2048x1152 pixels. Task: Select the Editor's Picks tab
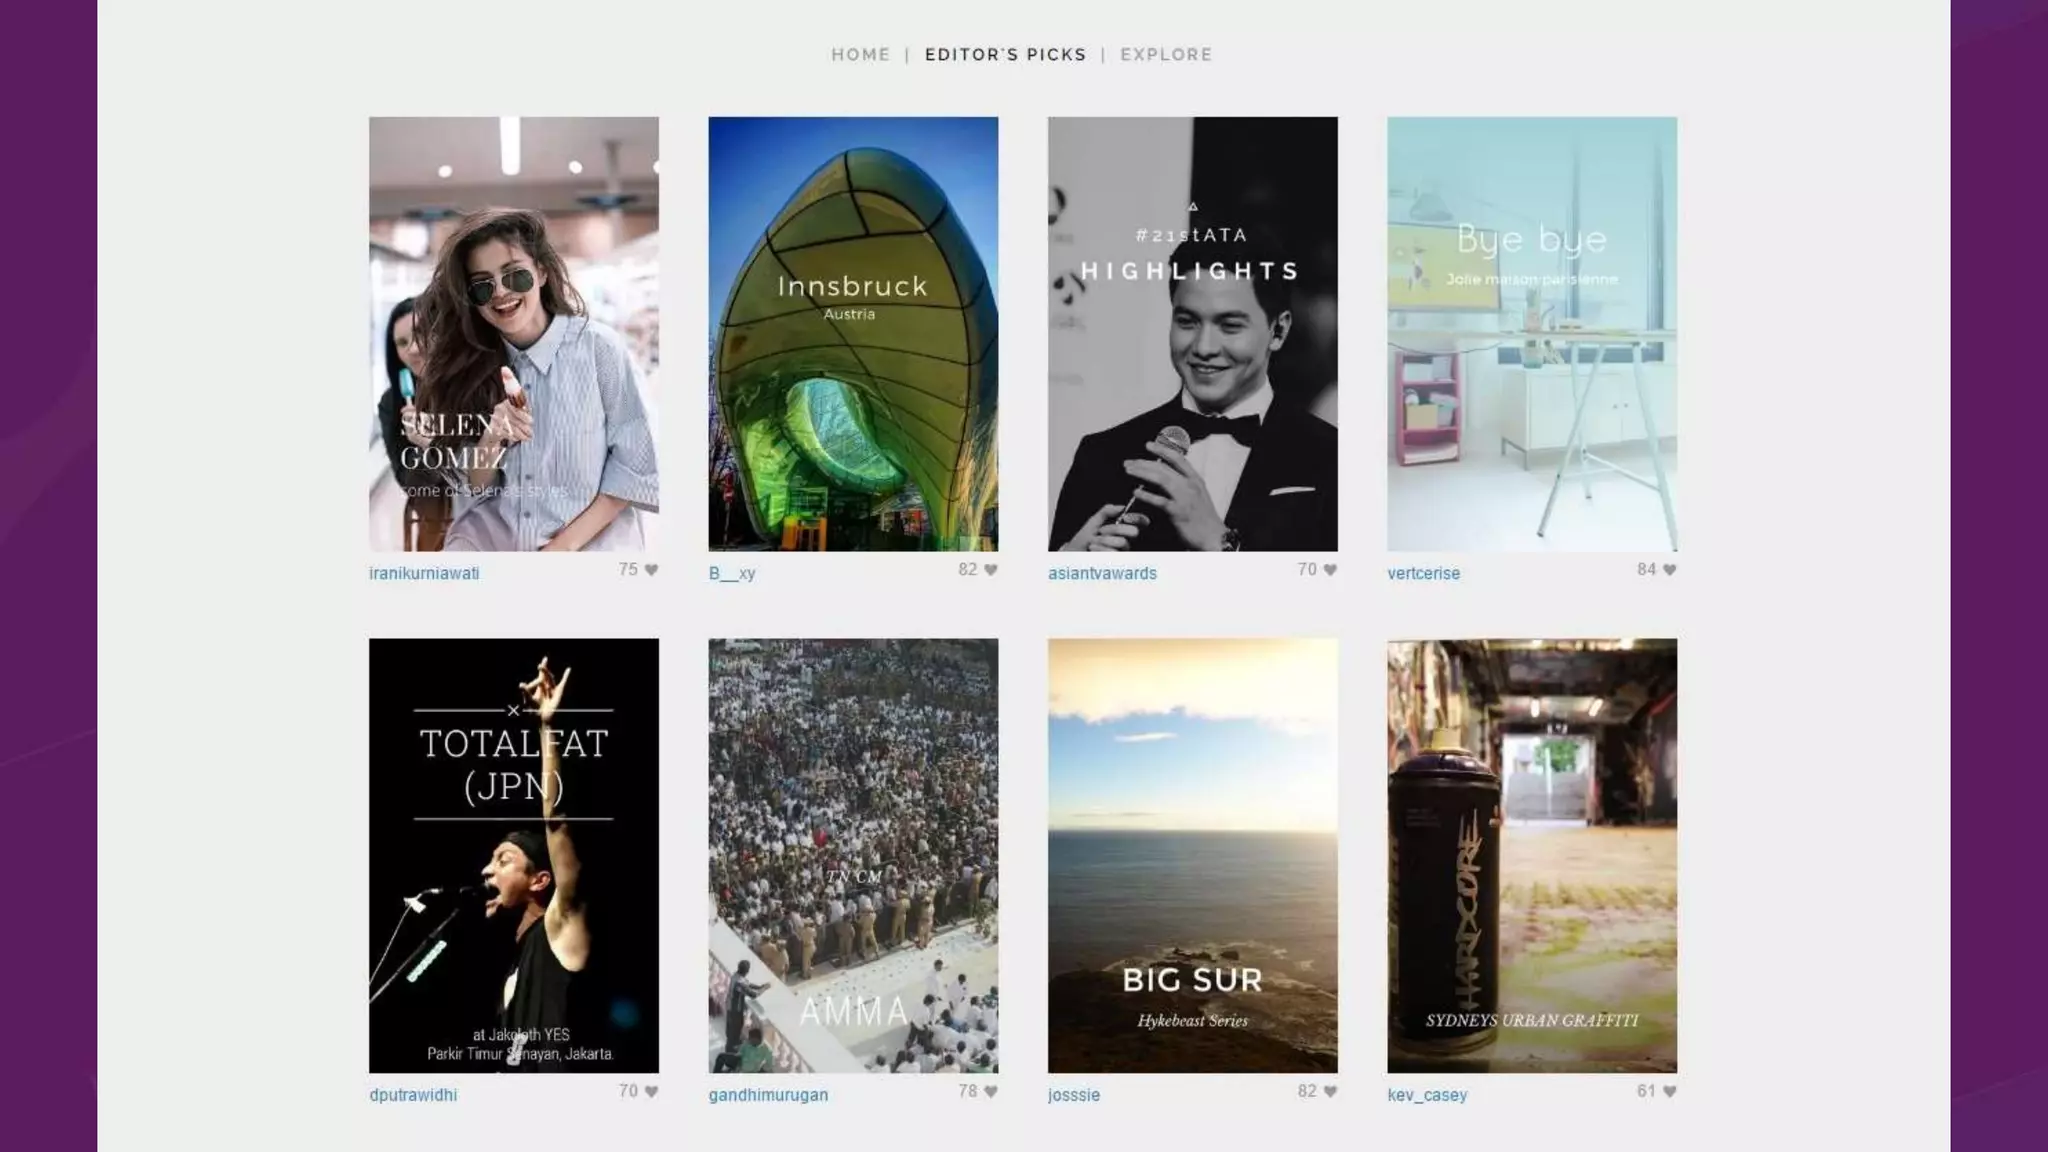pyautogui.click(x=1005, y=55)
